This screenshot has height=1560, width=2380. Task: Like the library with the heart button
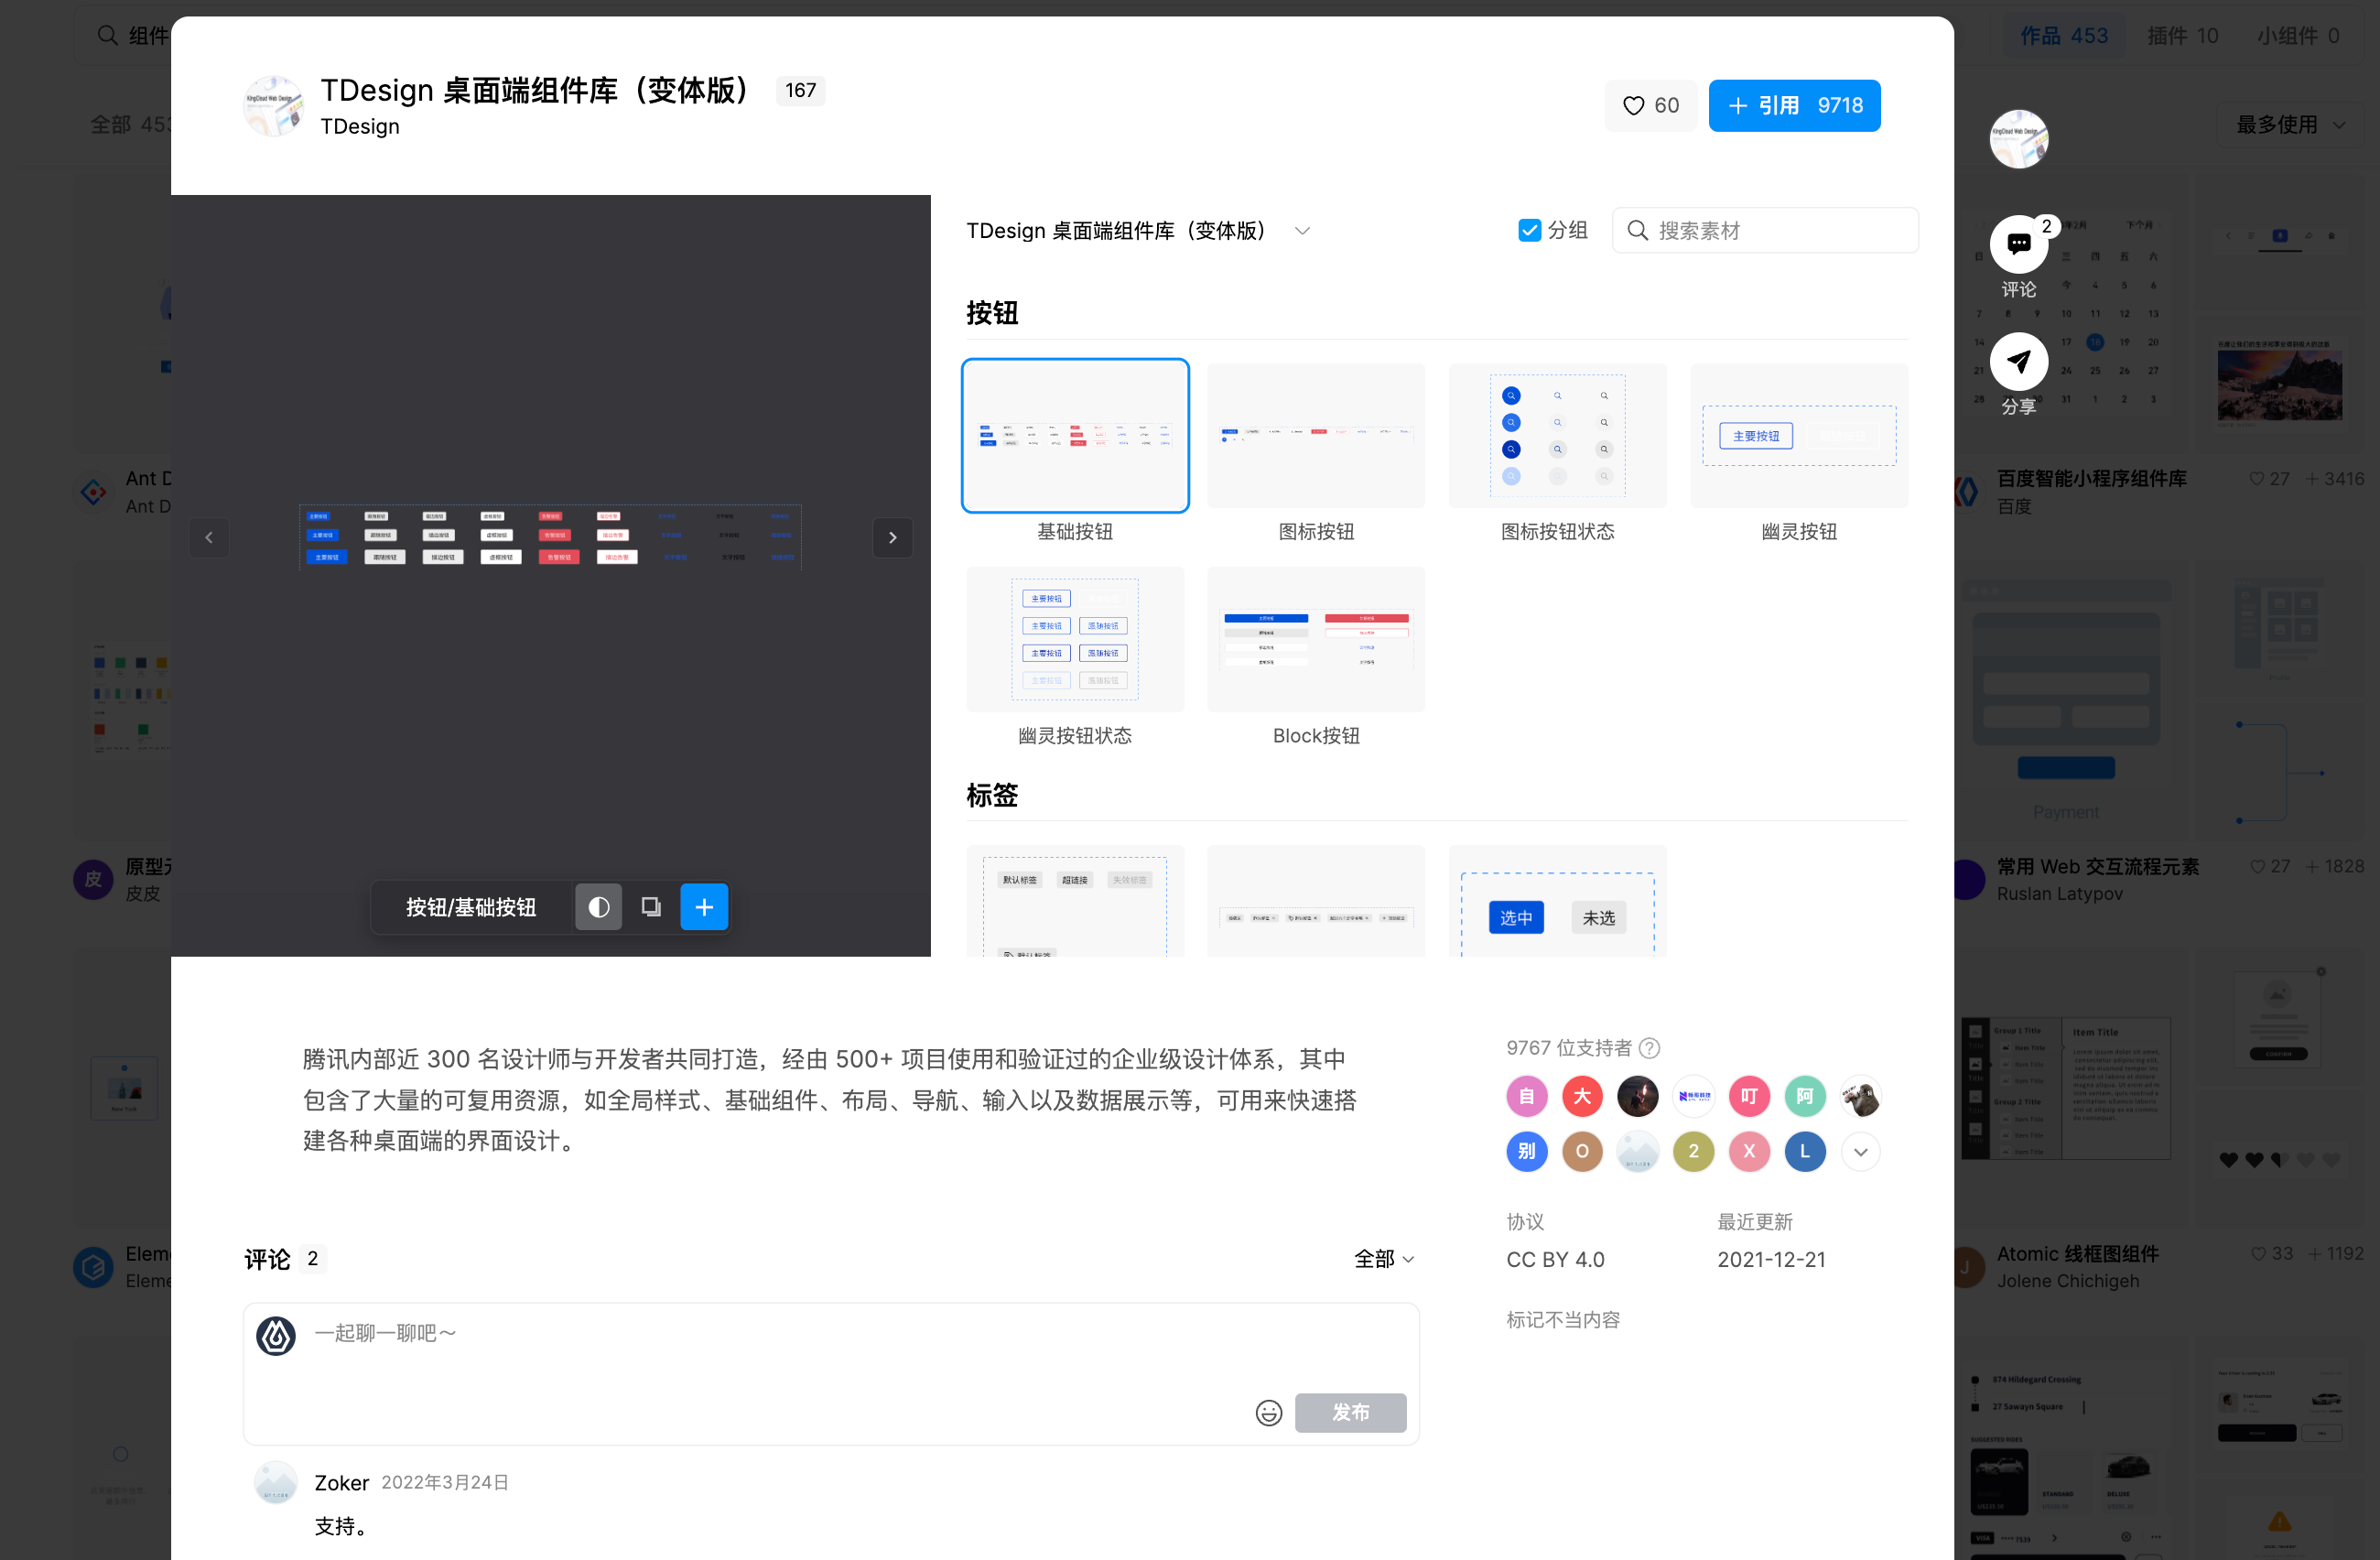(1650, 105)
